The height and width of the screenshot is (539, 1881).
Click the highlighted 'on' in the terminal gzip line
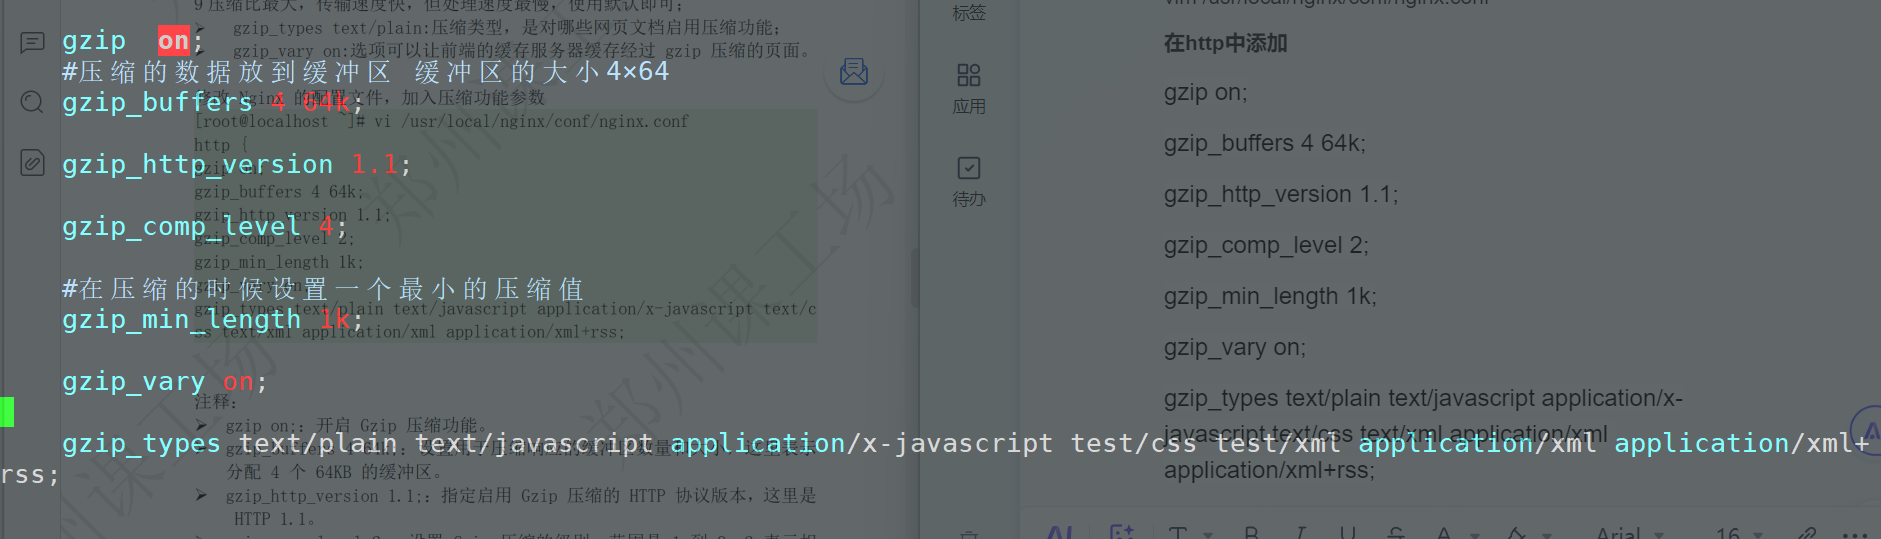173,40
